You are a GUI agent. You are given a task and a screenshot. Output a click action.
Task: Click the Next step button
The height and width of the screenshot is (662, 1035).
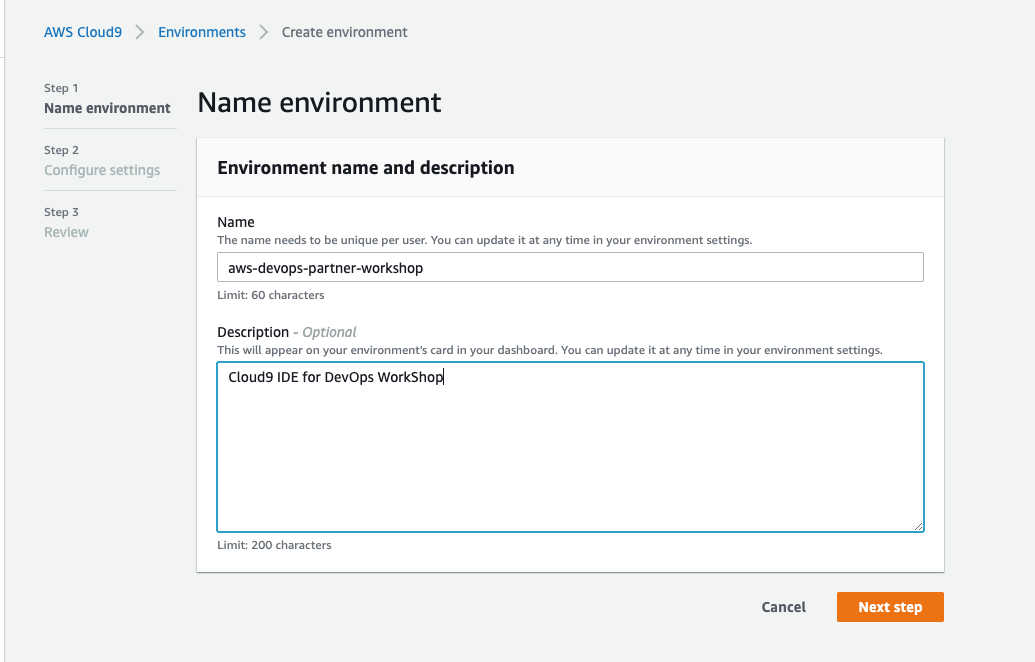(x=890, y=607)
